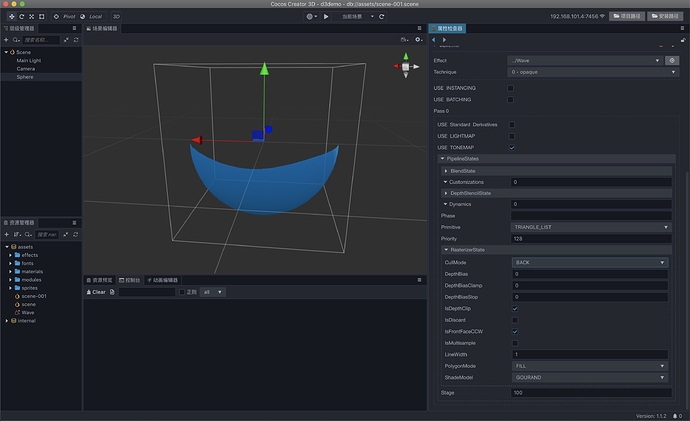The height and width of the screenshot is (421, 690).
Task: Expand the materials folder in assets
Action: [12, 271]
